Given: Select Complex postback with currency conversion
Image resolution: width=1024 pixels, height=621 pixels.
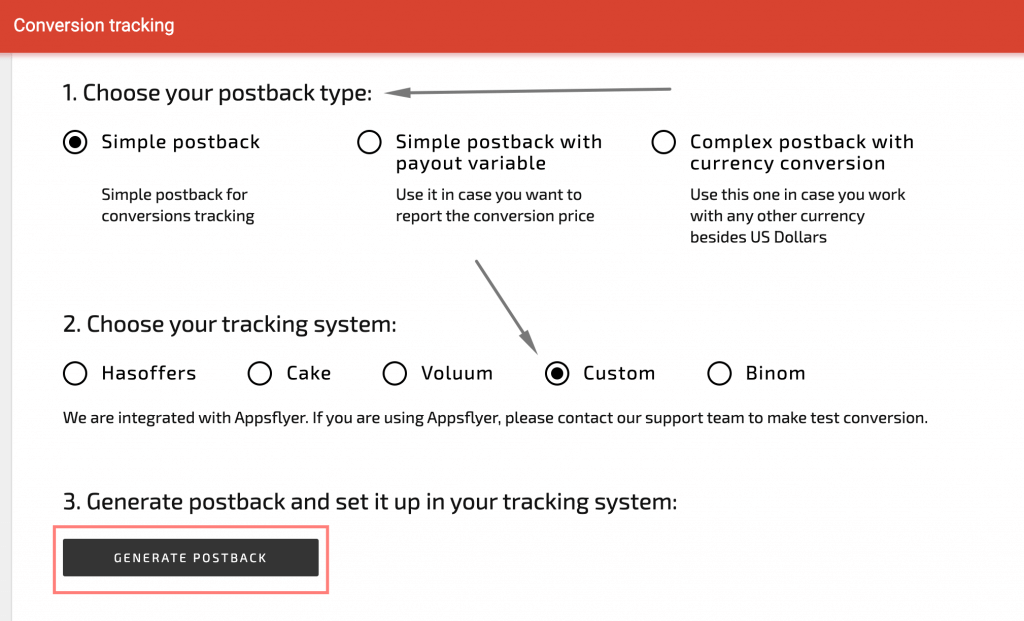Looking at the screenshot, I should point(663,142).
